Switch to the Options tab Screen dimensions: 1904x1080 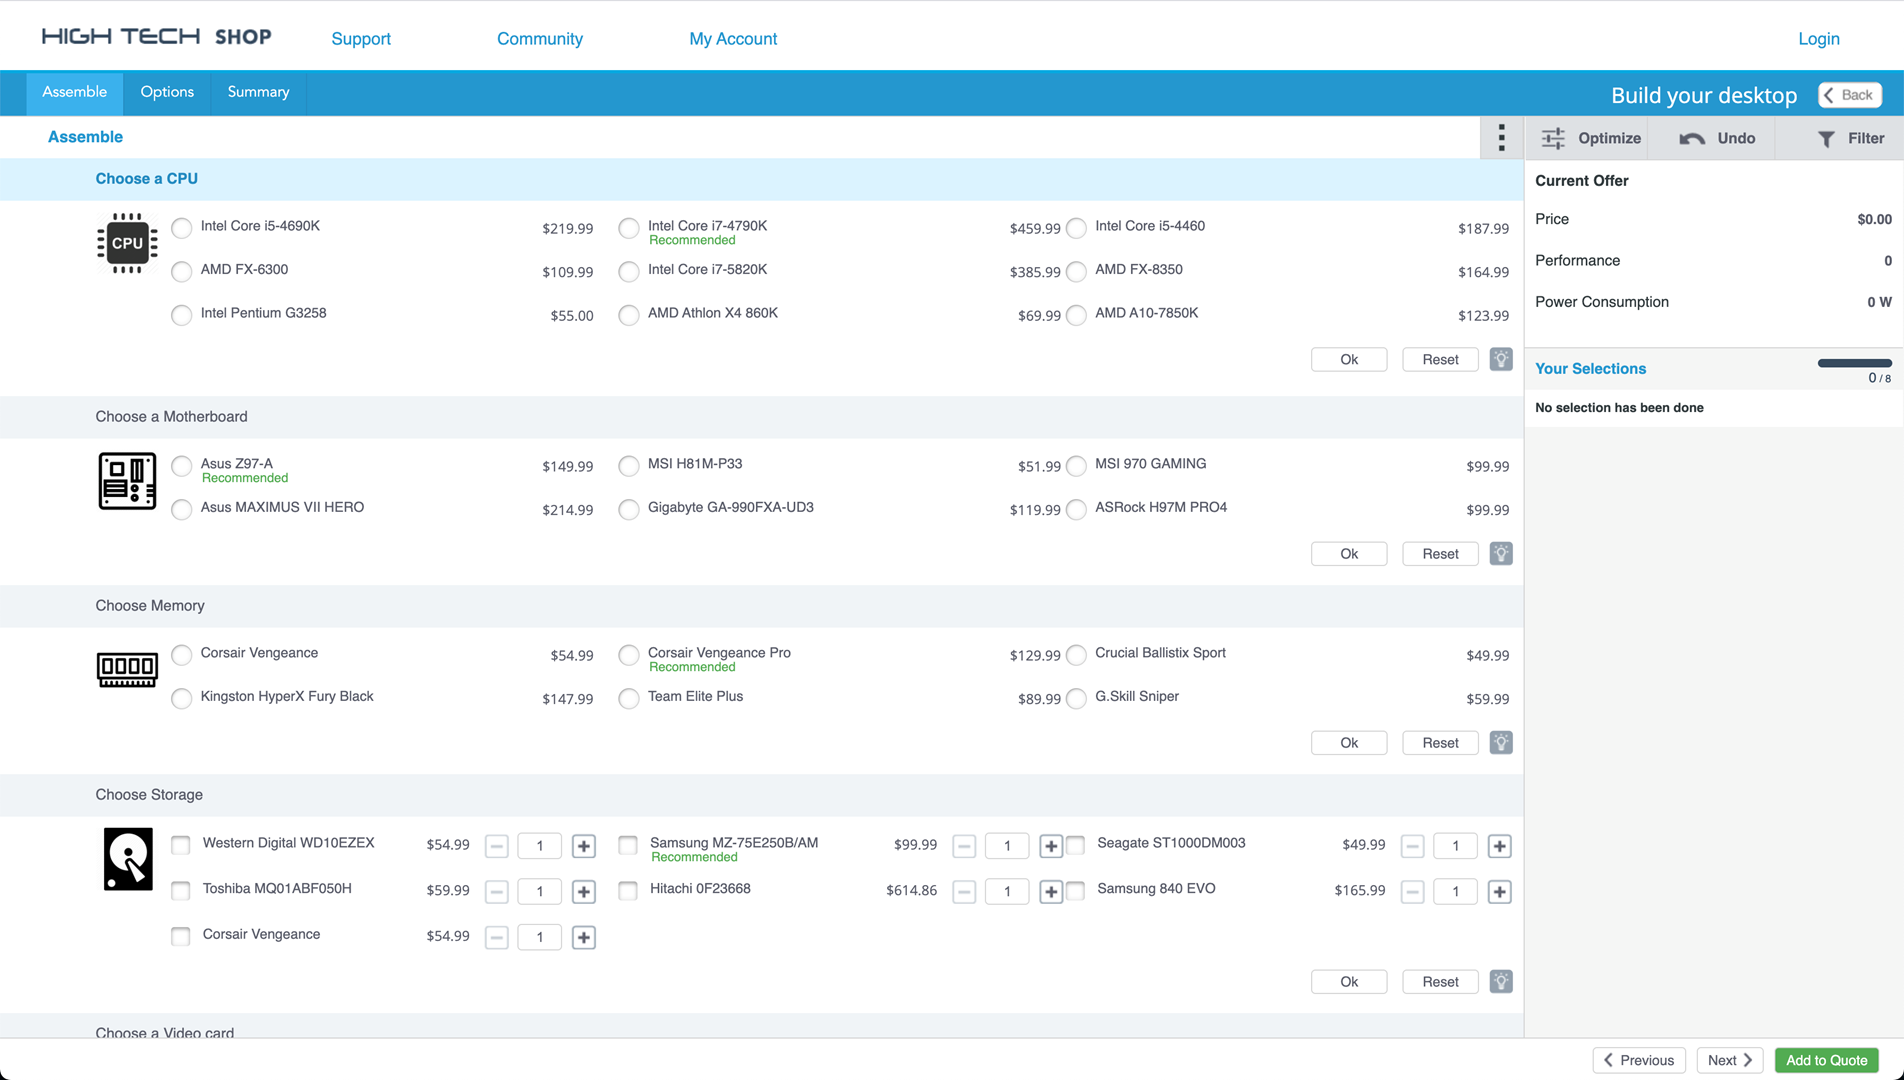point(167,92)
